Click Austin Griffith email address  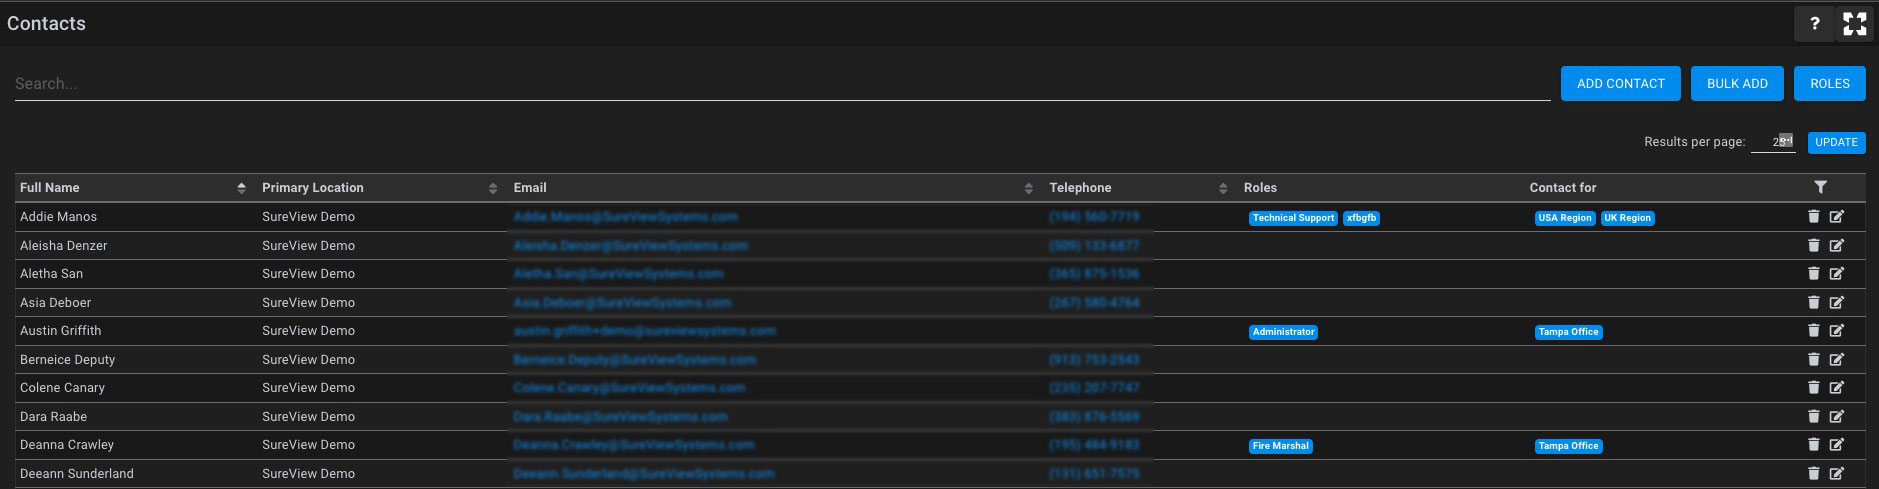(x=645, y=330)
